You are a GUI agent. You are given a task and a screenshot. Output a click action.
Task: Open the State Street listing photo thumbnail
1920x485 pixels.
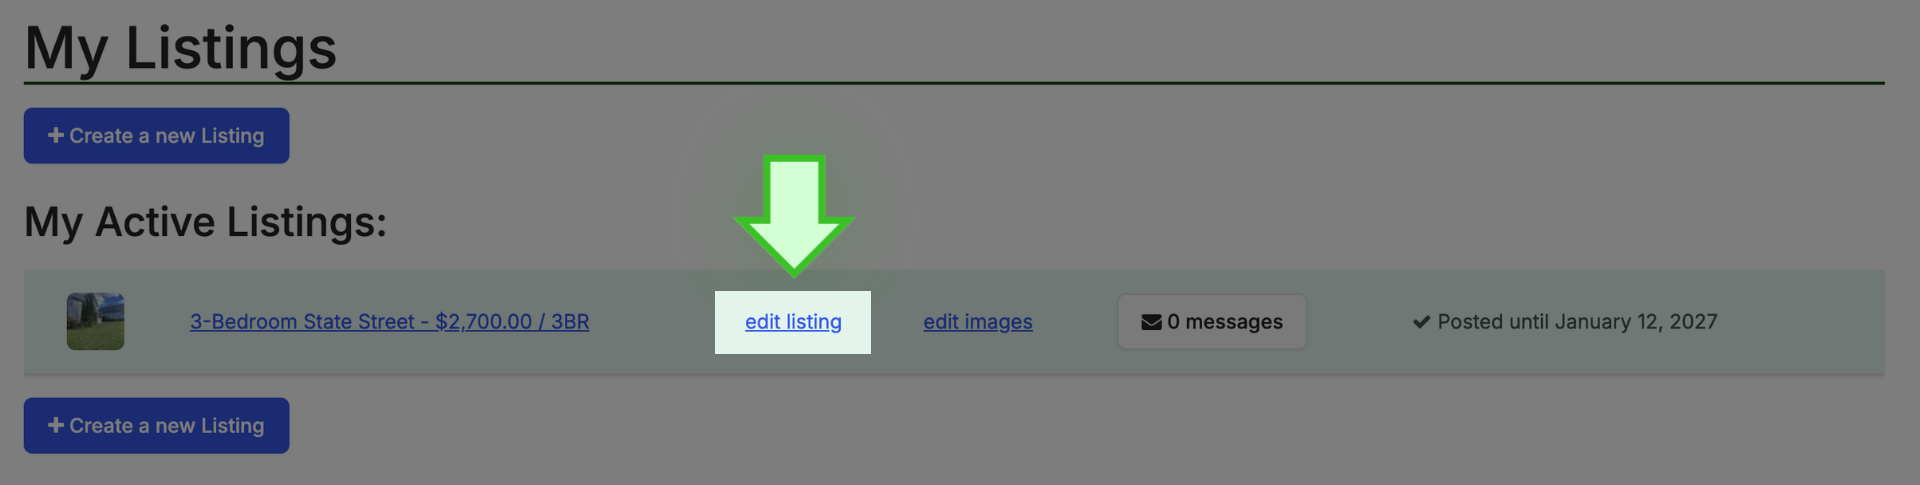pos(95,321)
